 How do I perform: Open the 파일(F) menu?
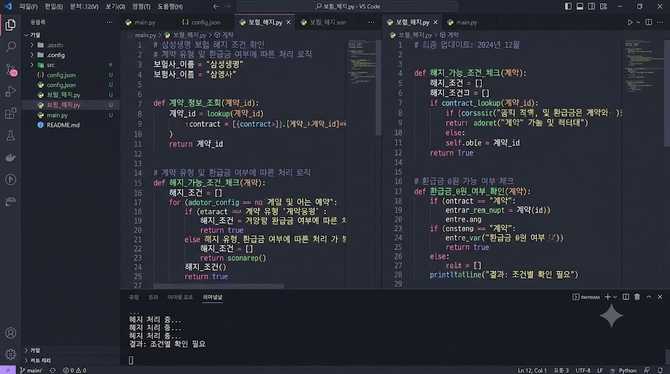pyautogui.click(x=28, y=6)
